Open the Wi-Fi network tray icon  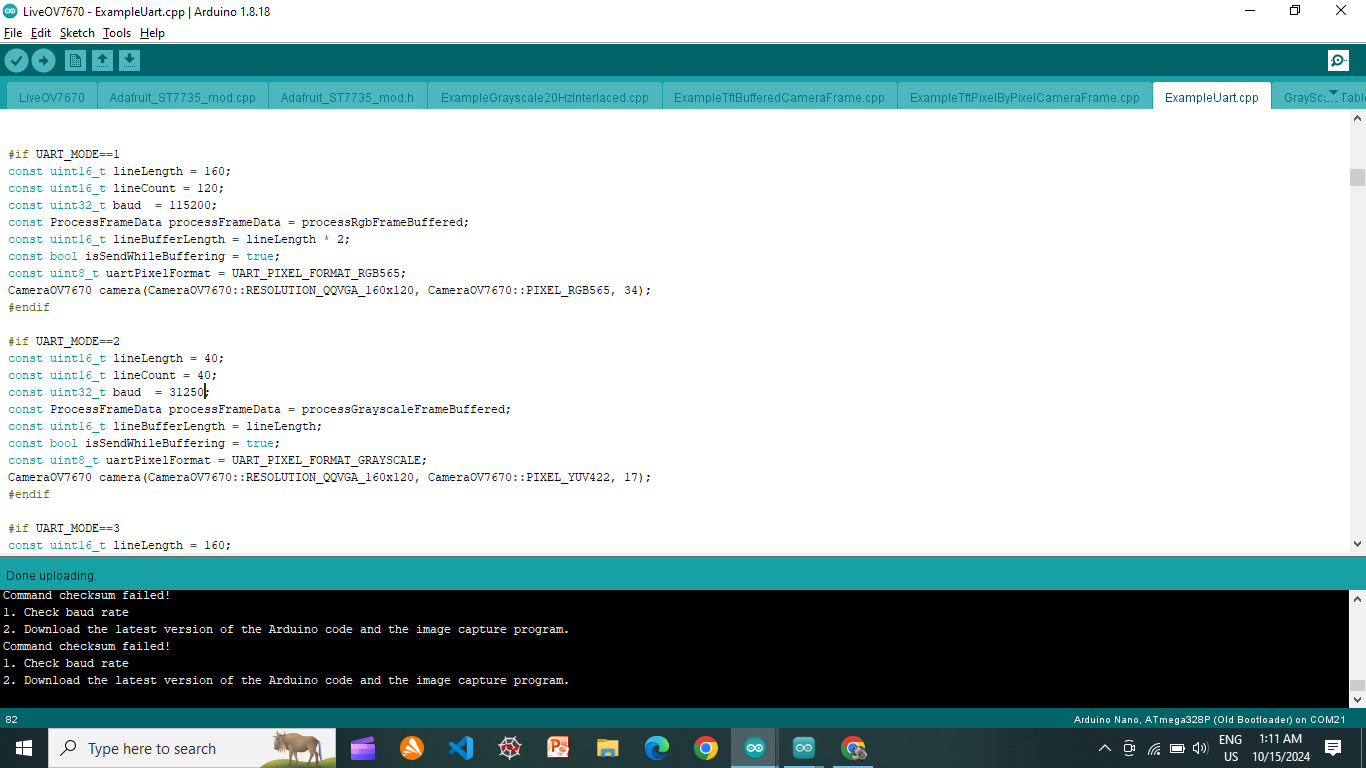tap(1153, 748)
